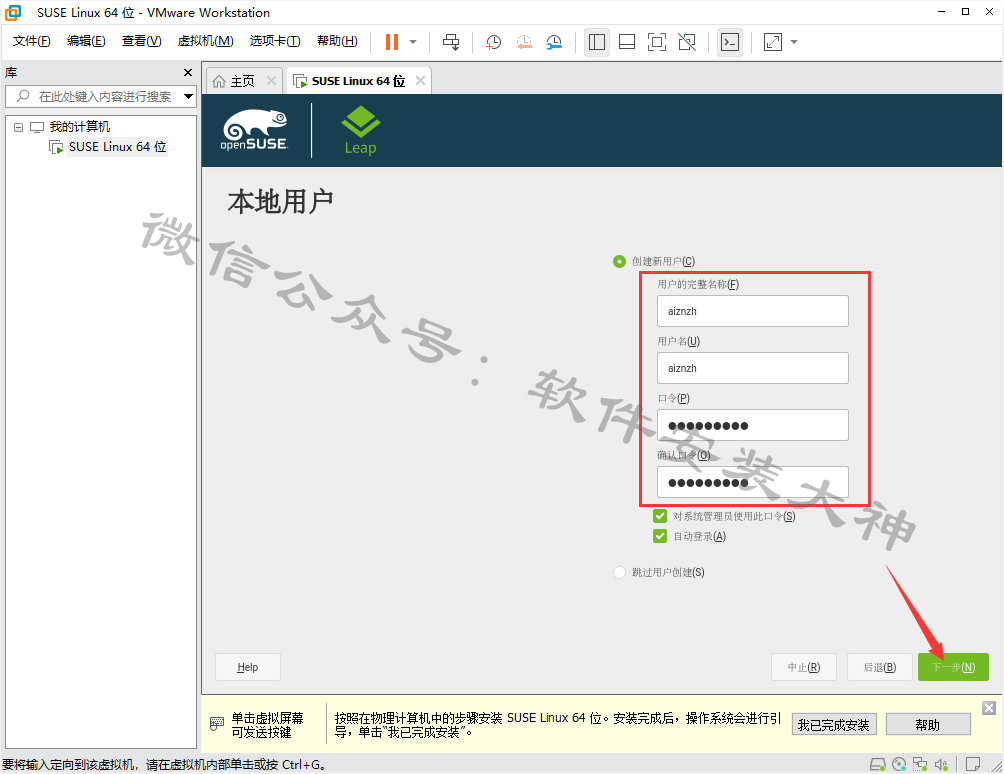Open the 选项卡(T) menu
Viewport: 1004px width, 774px height.
pos(275,41)
